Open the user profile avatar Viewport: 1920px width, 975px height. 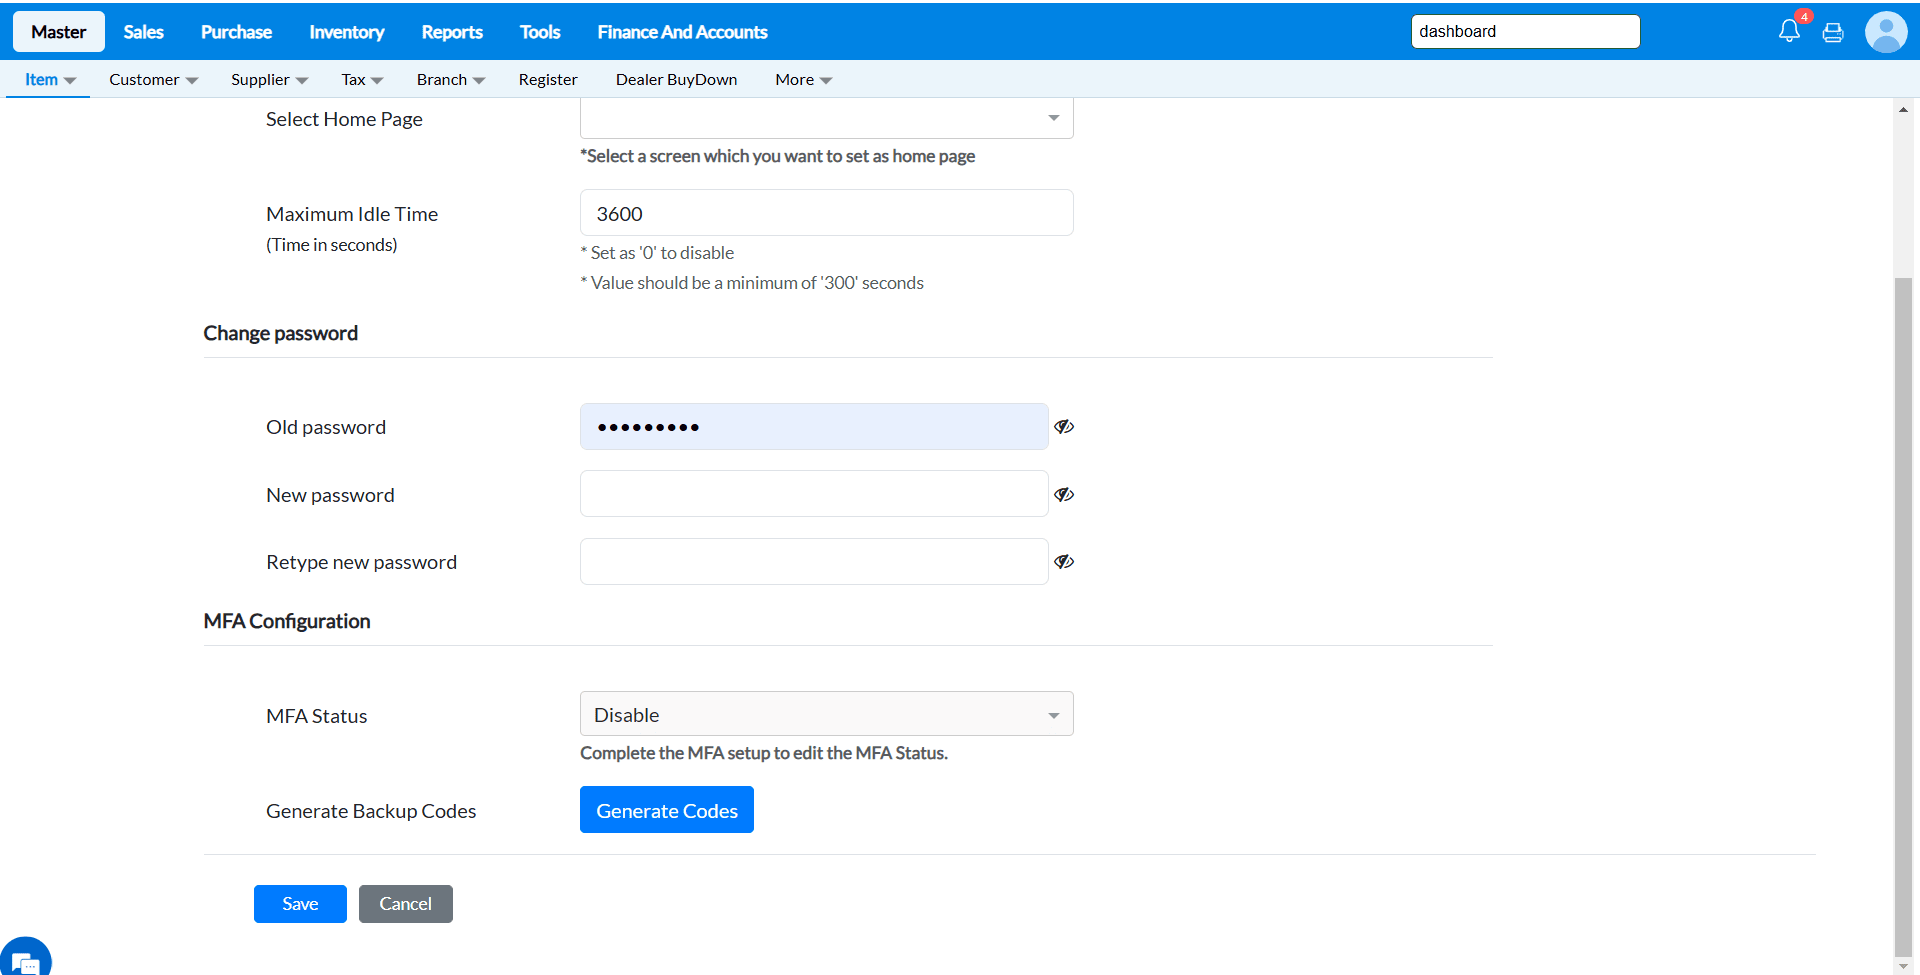tap(1886, 32)
